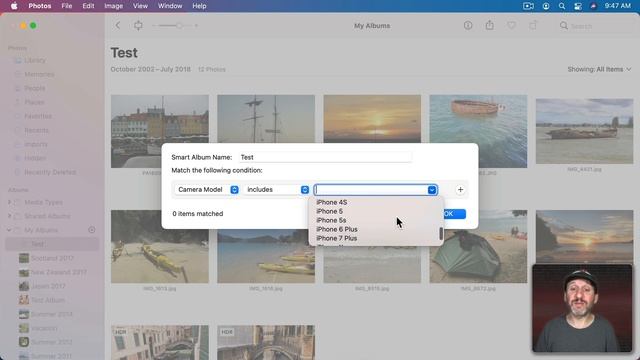Open the Summer 2014 album
This screenshot has width=640, height=360.
(51, 314)
